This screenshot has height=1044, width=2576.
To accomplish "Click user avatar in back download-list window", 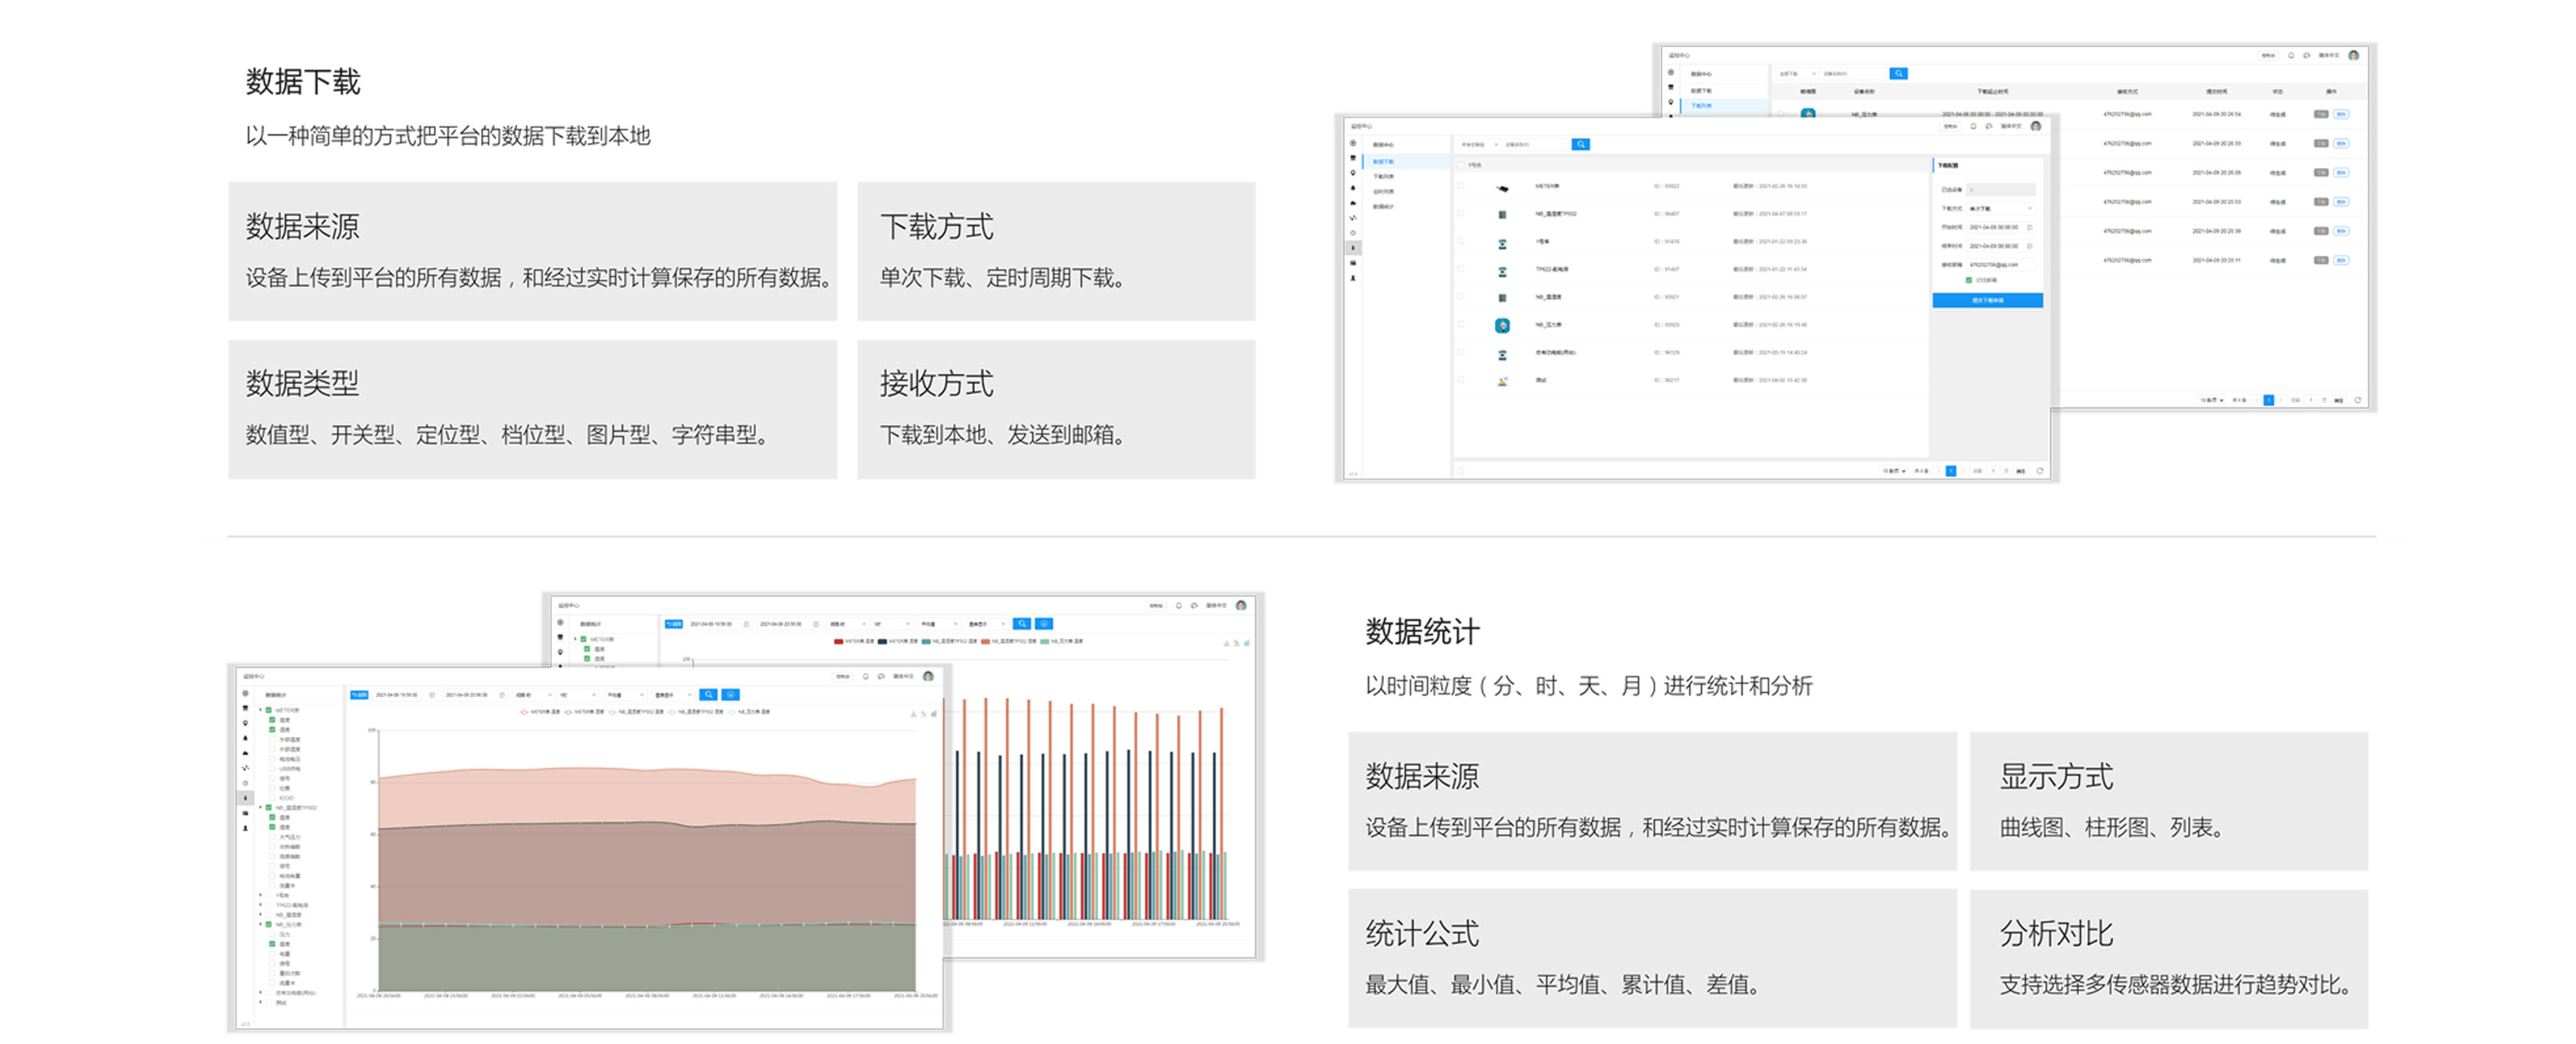I will tap(2353, 56).
